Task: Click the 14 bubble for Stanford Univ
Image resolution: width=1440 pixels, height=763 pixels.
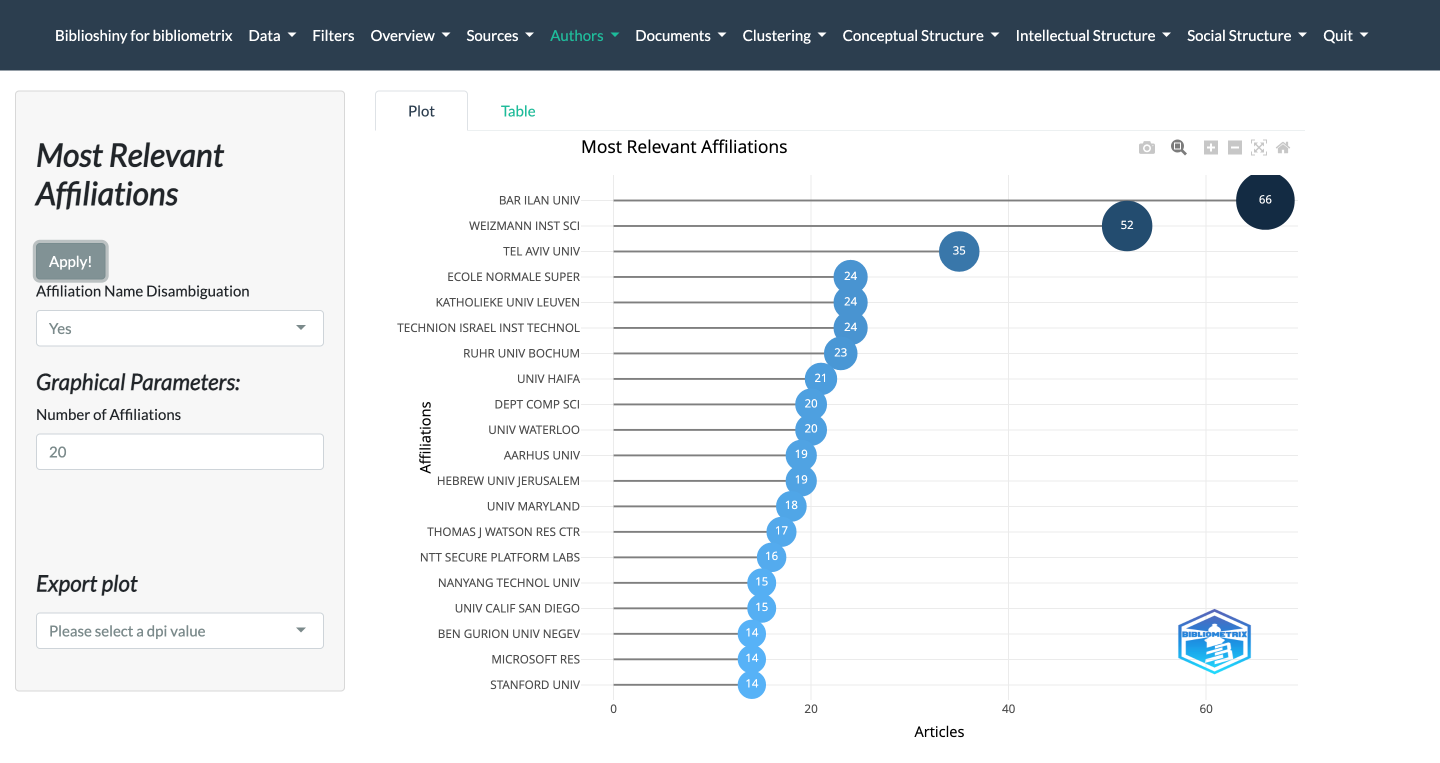Action: click(x=752, y=685)
